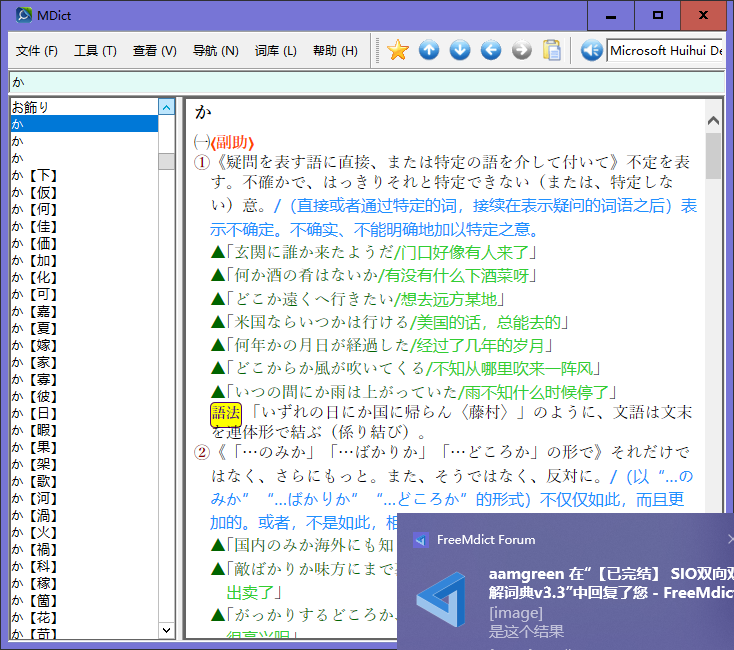
Task: Select か【価】 in the word list
Action: click(x=84, y=243)
